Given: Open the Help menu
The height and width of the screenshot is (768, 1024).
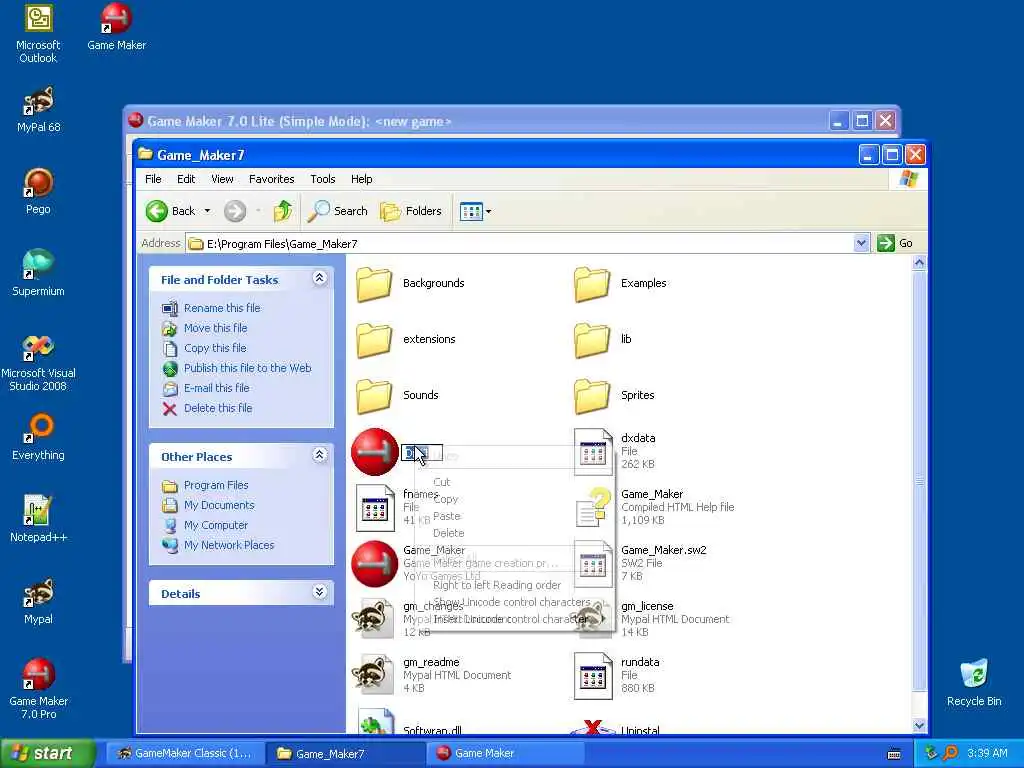Looking at the screenshot, I should pyautogui.click(x=361, y=179).
